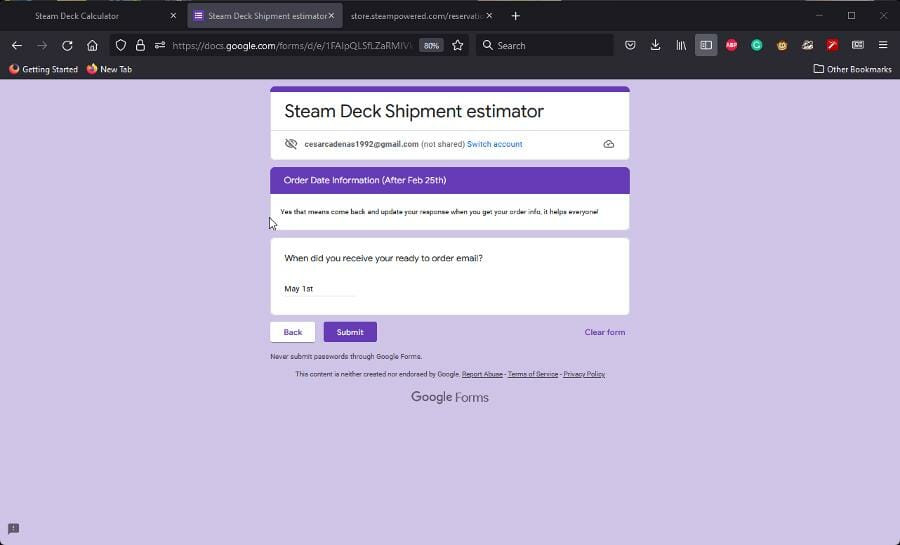The width and height of the screenshot is (900, 545).
Task: Close the Steam Deck Calculator tab
Action: [173, 16]
